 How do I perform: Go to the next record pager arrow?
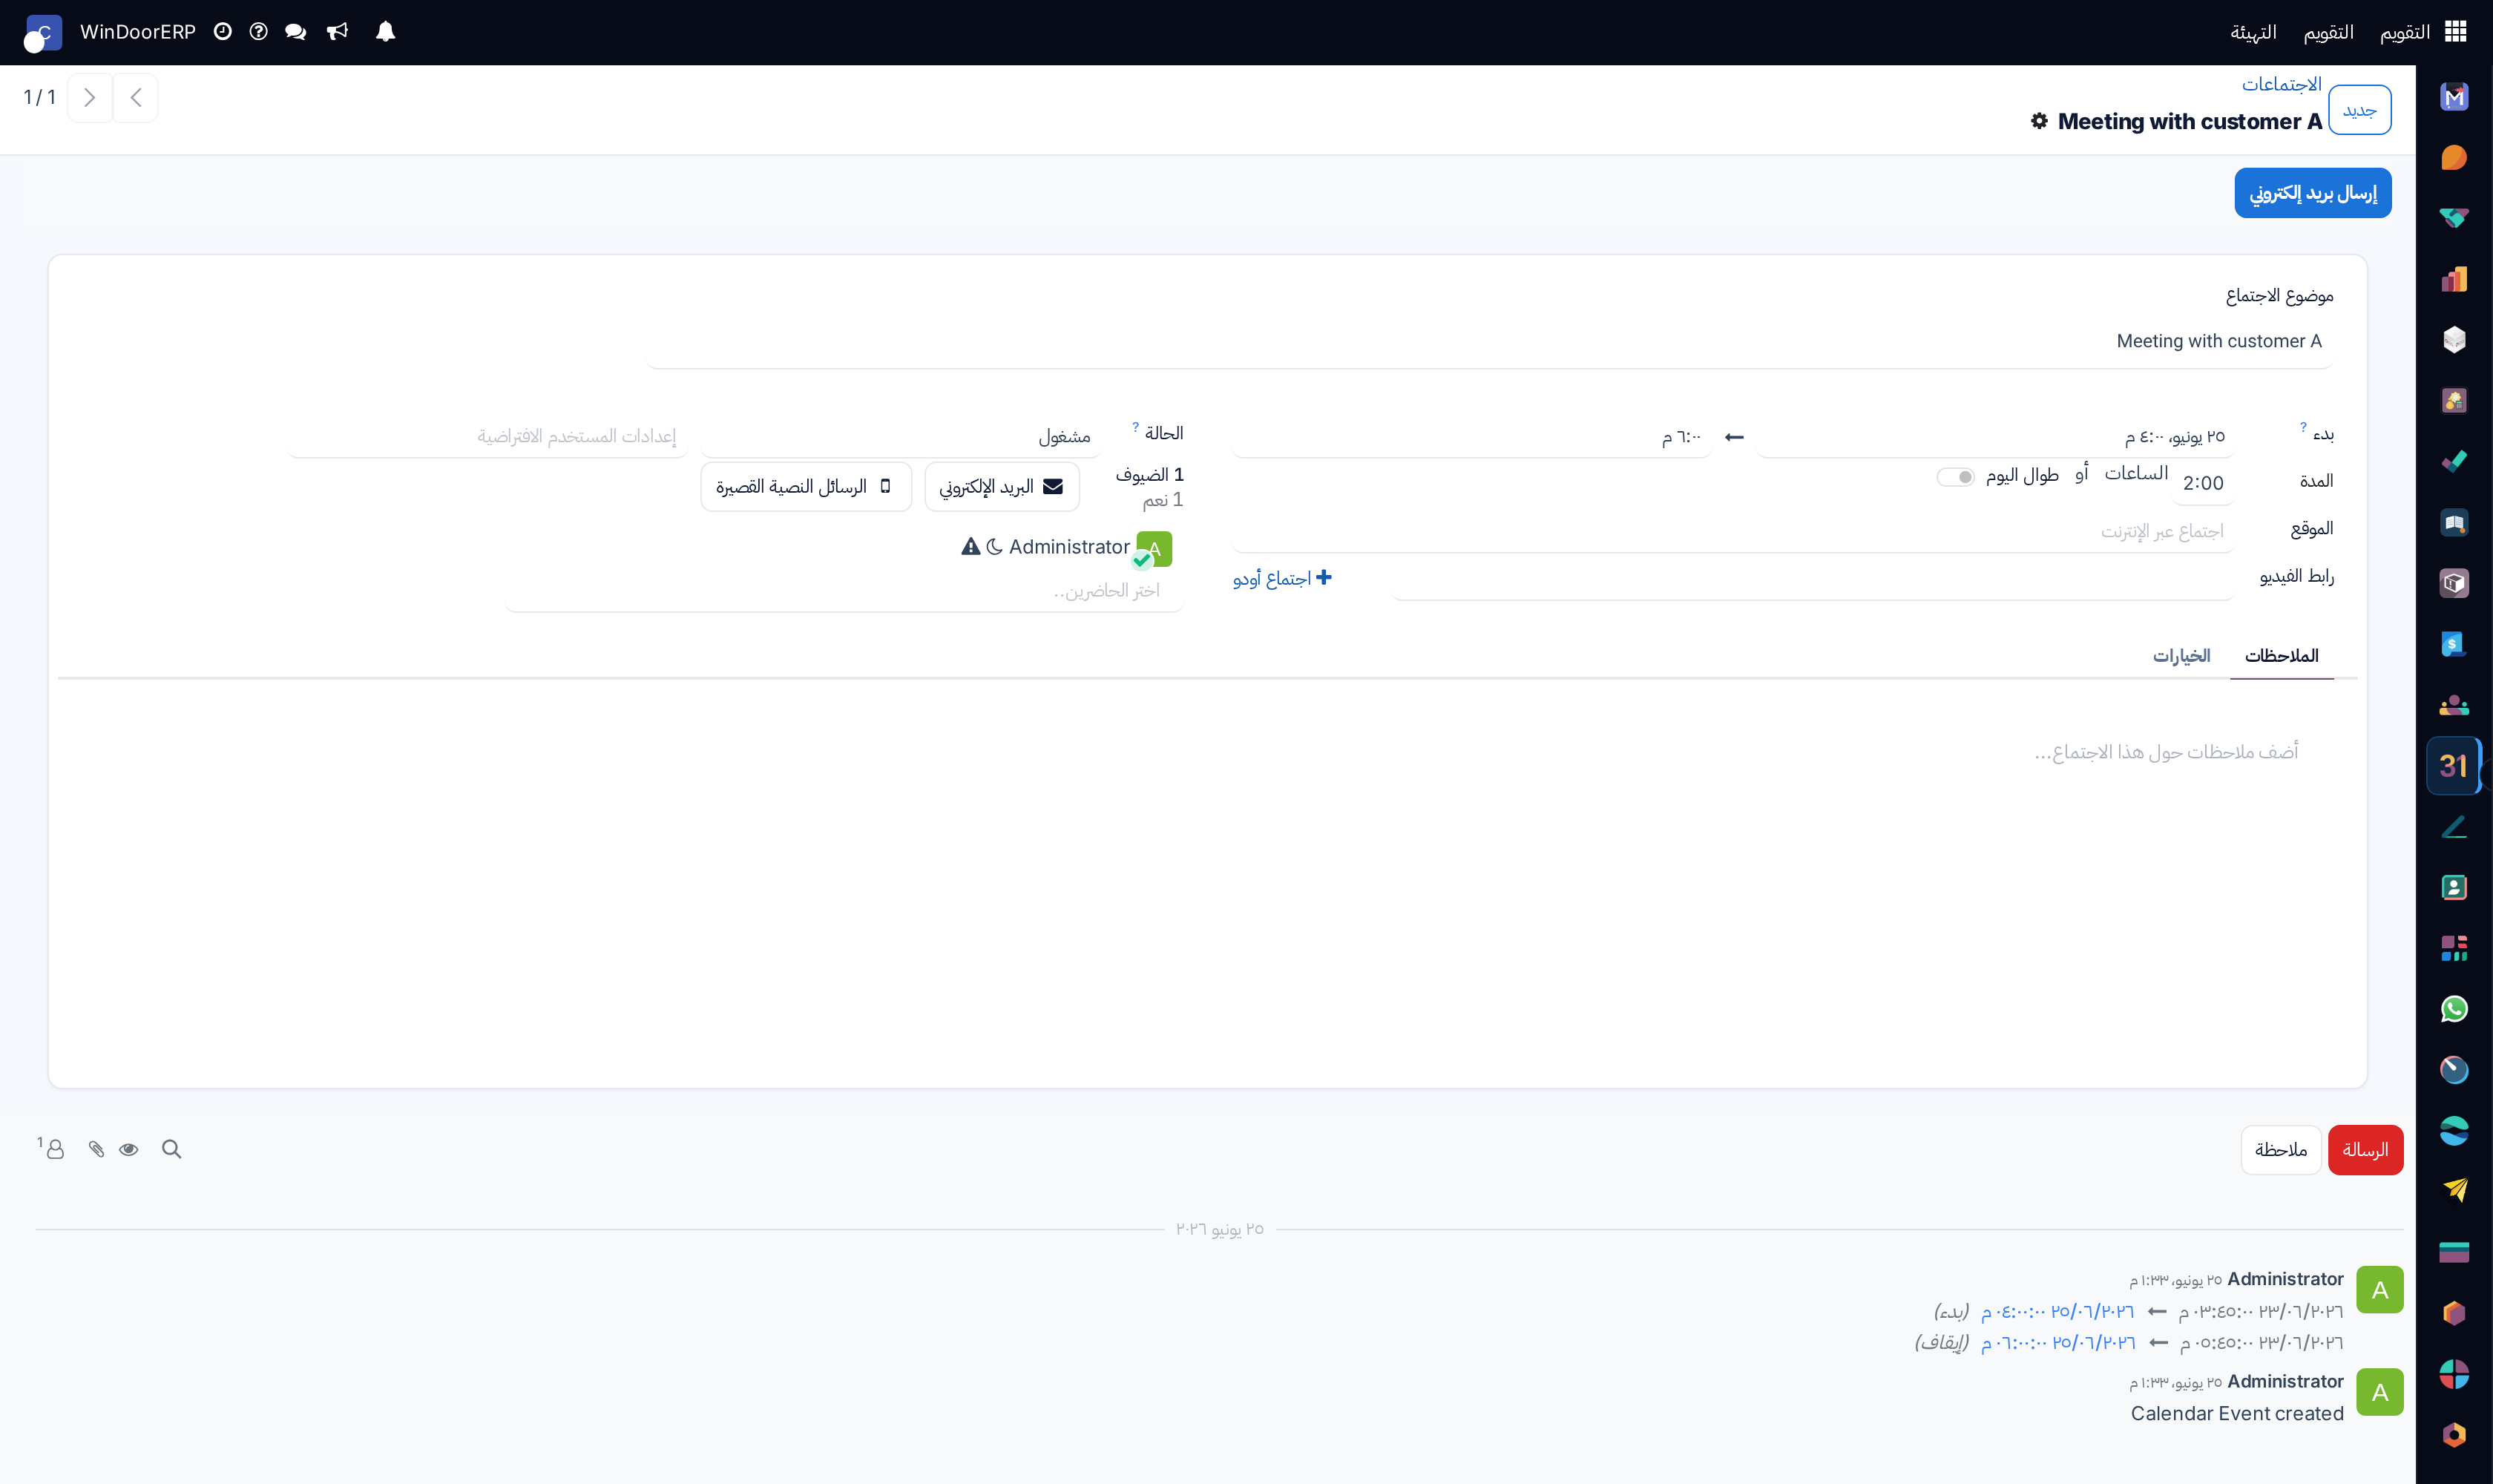click(90, 97)
